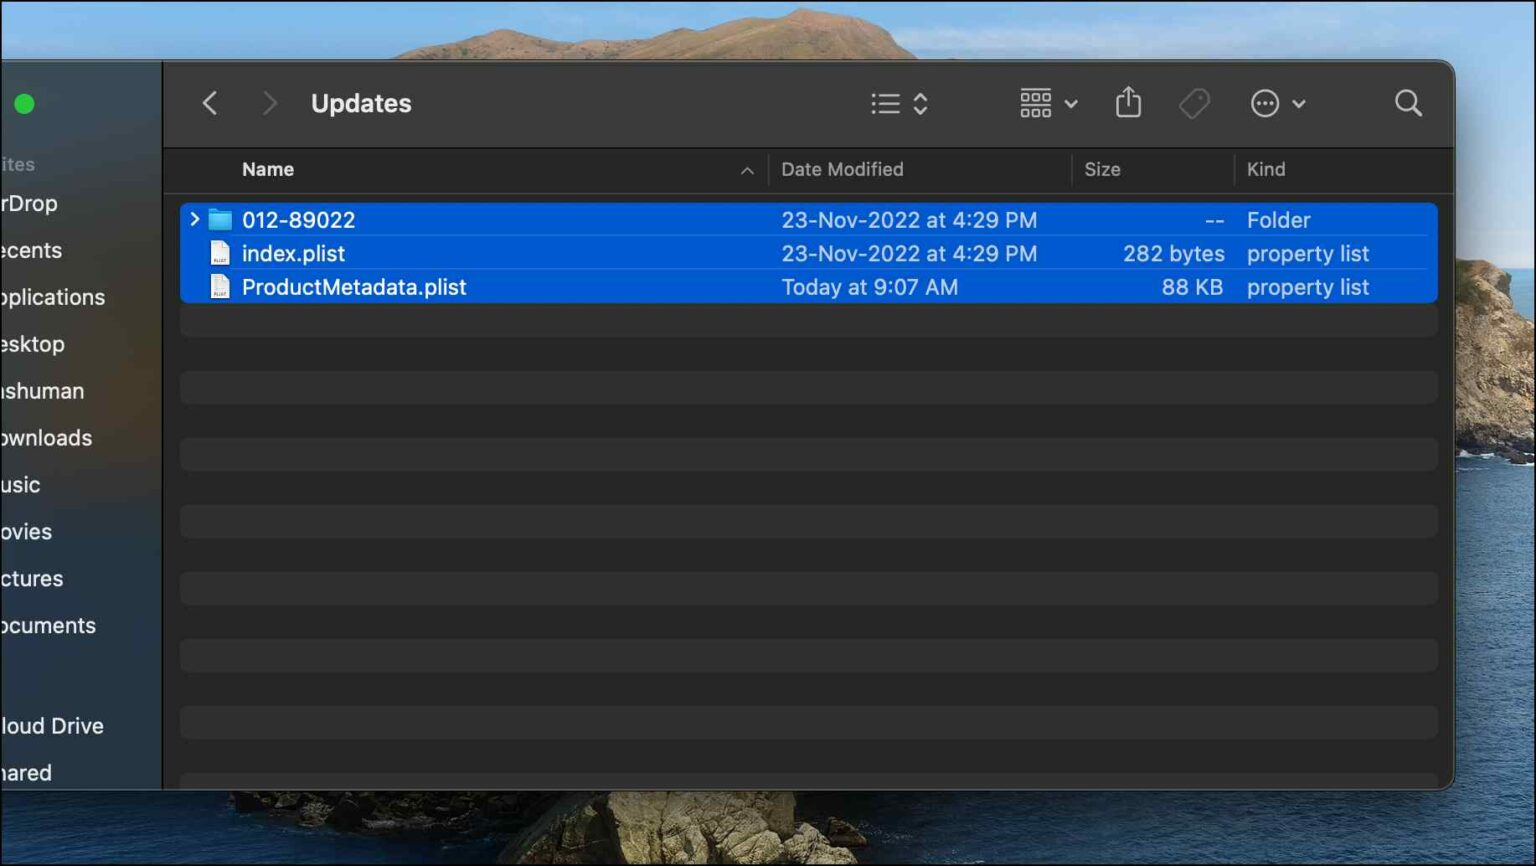Viewport: 1536px width, 866px height.
Task: Sort by Date Modified column header
Action: point(842,170)
